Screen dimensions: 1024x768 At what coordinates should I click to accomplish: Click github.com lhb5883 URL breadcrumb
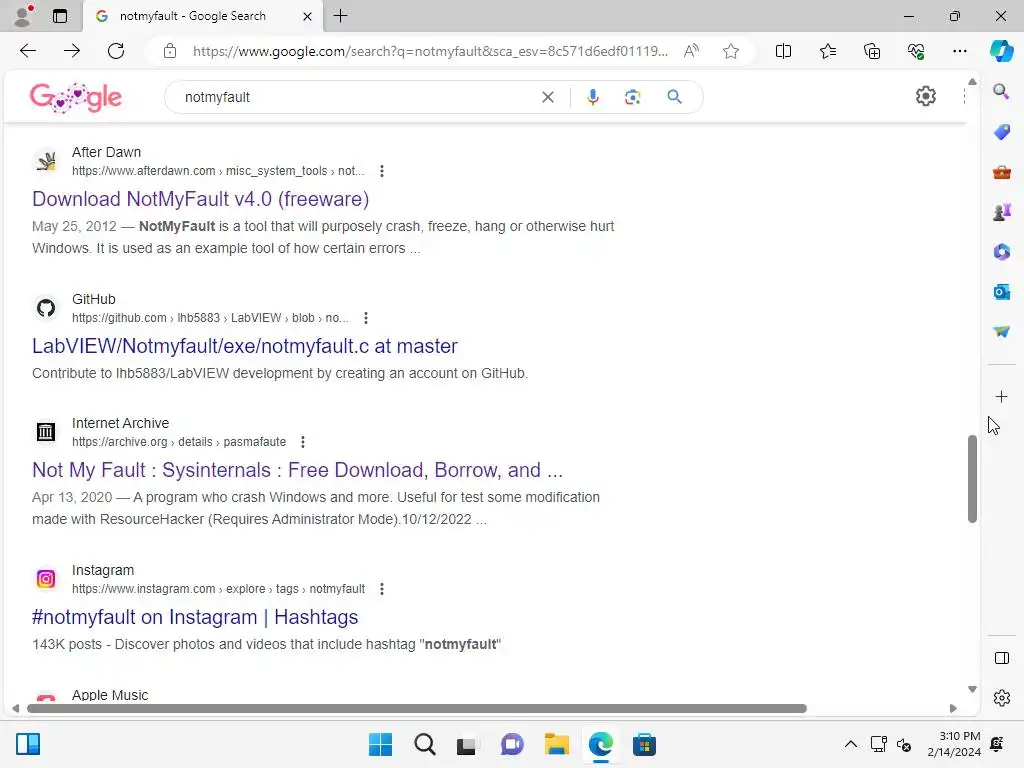210,318
